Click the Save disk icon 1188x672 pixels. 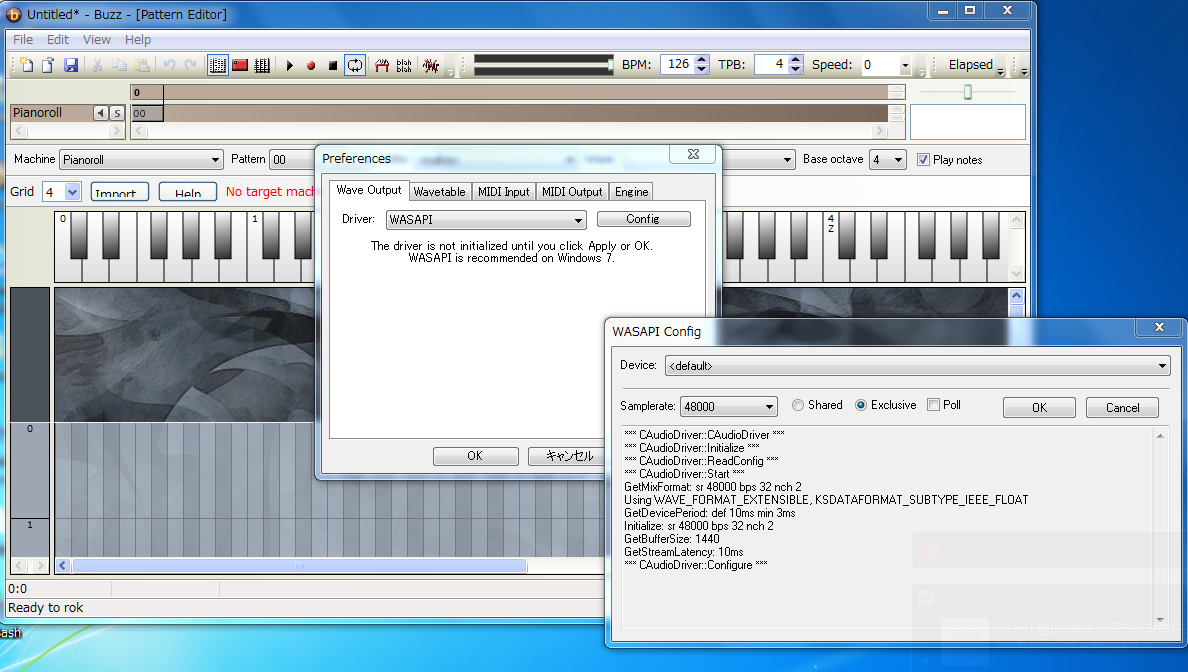click(x=71, y=65)
